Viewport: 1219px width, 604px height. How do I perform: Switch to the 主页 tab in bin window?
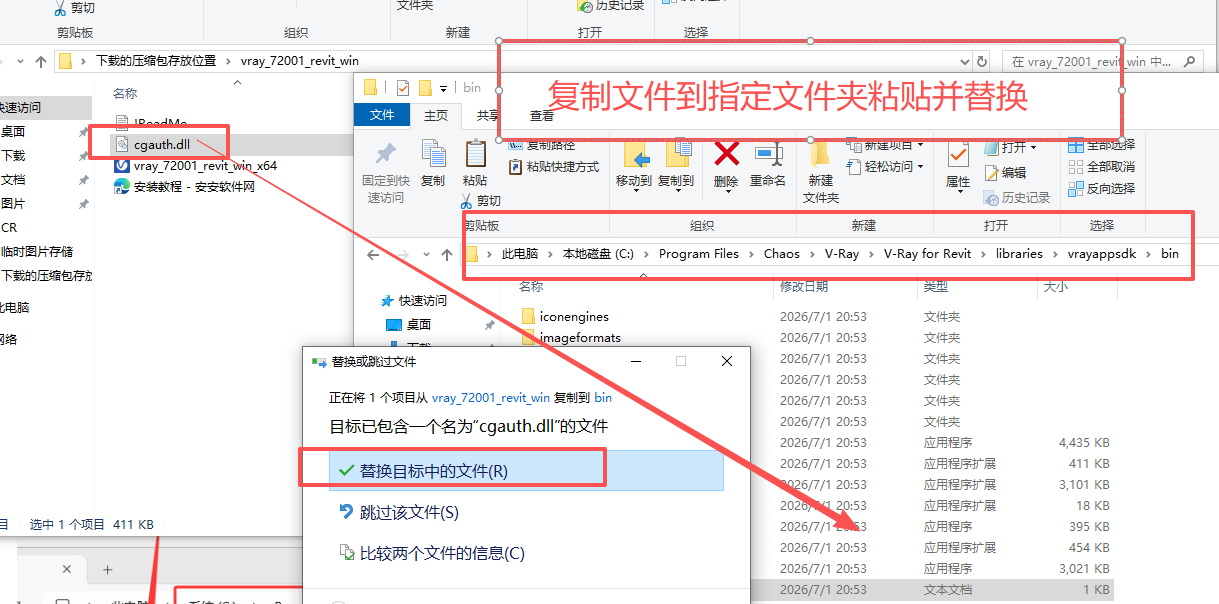pyautogui.click(x=436, y=116)
